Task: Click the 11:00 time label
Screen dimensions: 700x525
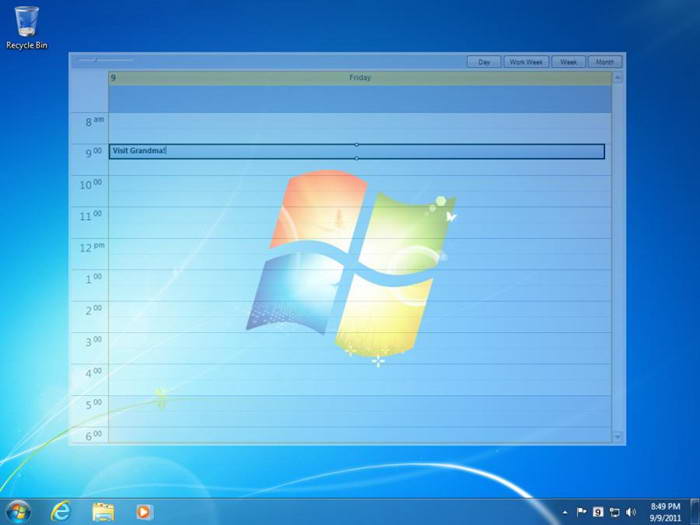Action: click(91, 216)
